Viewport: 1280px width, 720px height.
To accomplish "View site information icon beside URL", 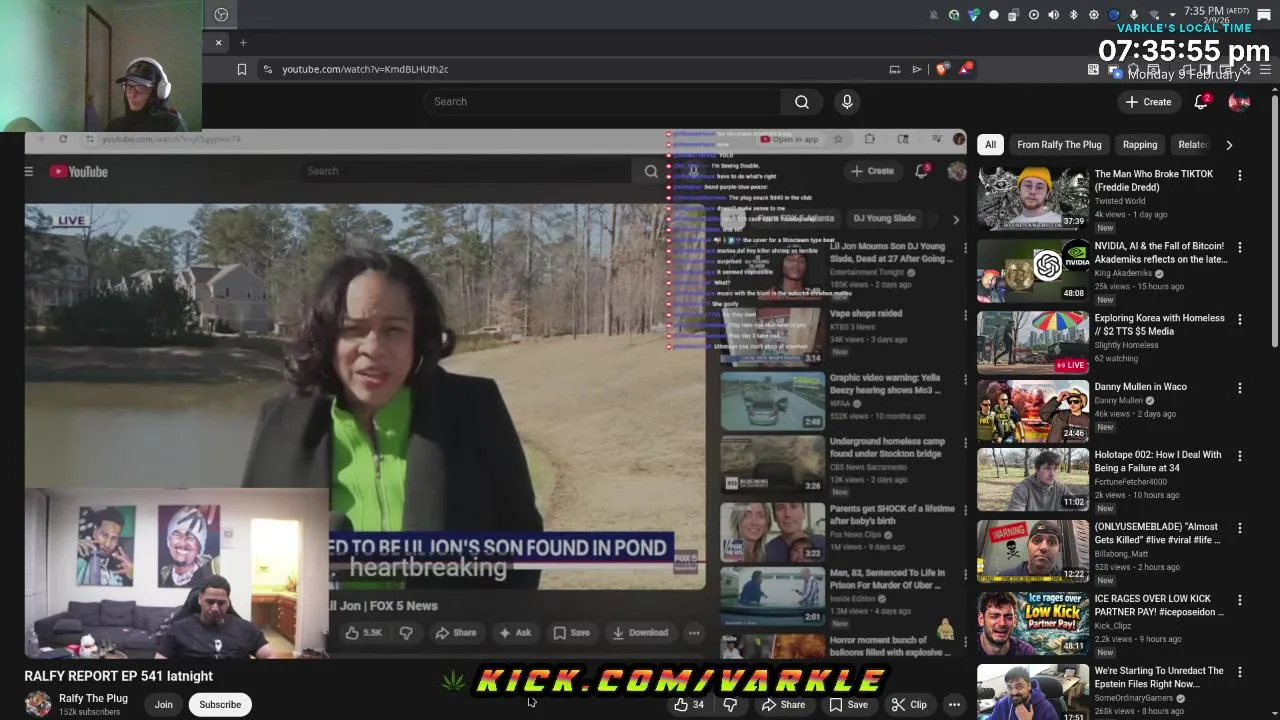I will click(x=267, y=69).
